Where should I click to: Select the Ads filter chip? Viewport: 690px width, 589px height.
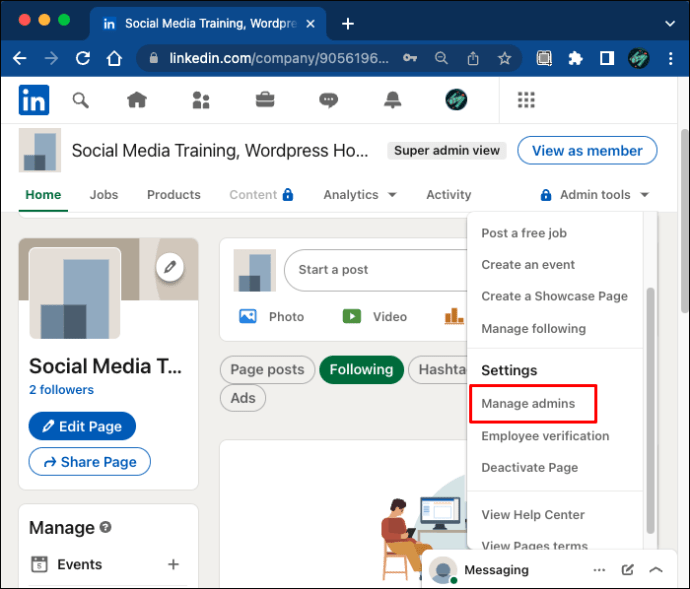click(x=243, y=398)
